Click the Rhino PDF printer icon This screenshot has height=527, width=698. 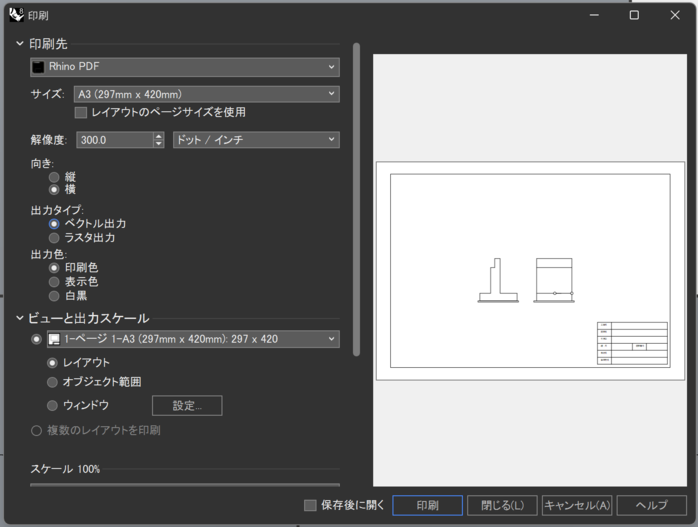39,67
